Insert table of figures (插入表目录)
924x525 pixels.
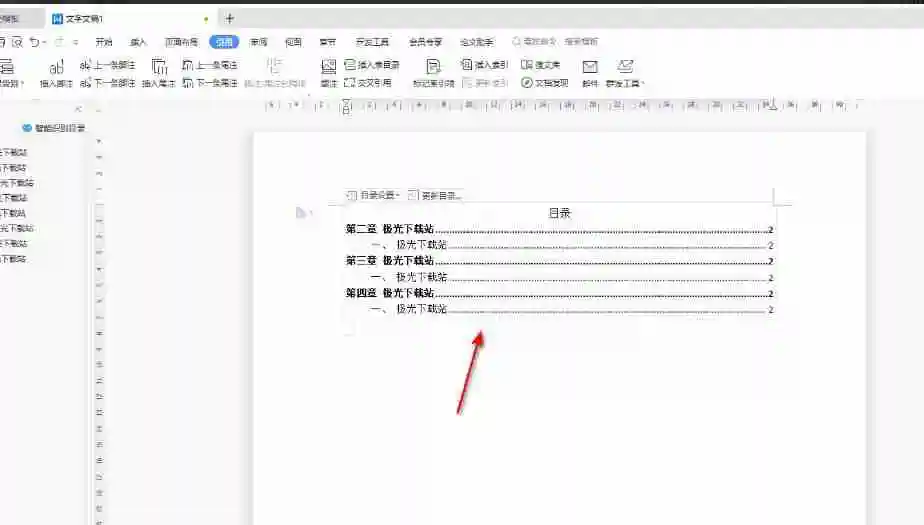372,65
